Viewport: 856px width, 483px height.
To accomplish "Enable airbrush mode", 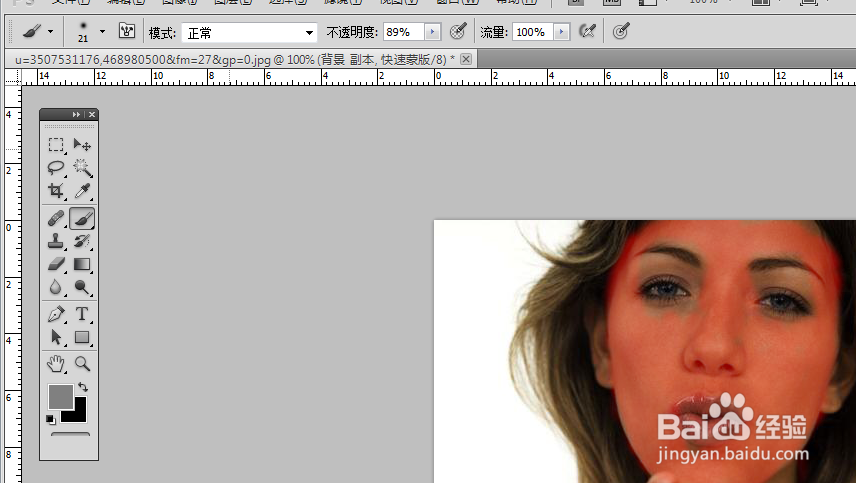I will pos(587,32).
